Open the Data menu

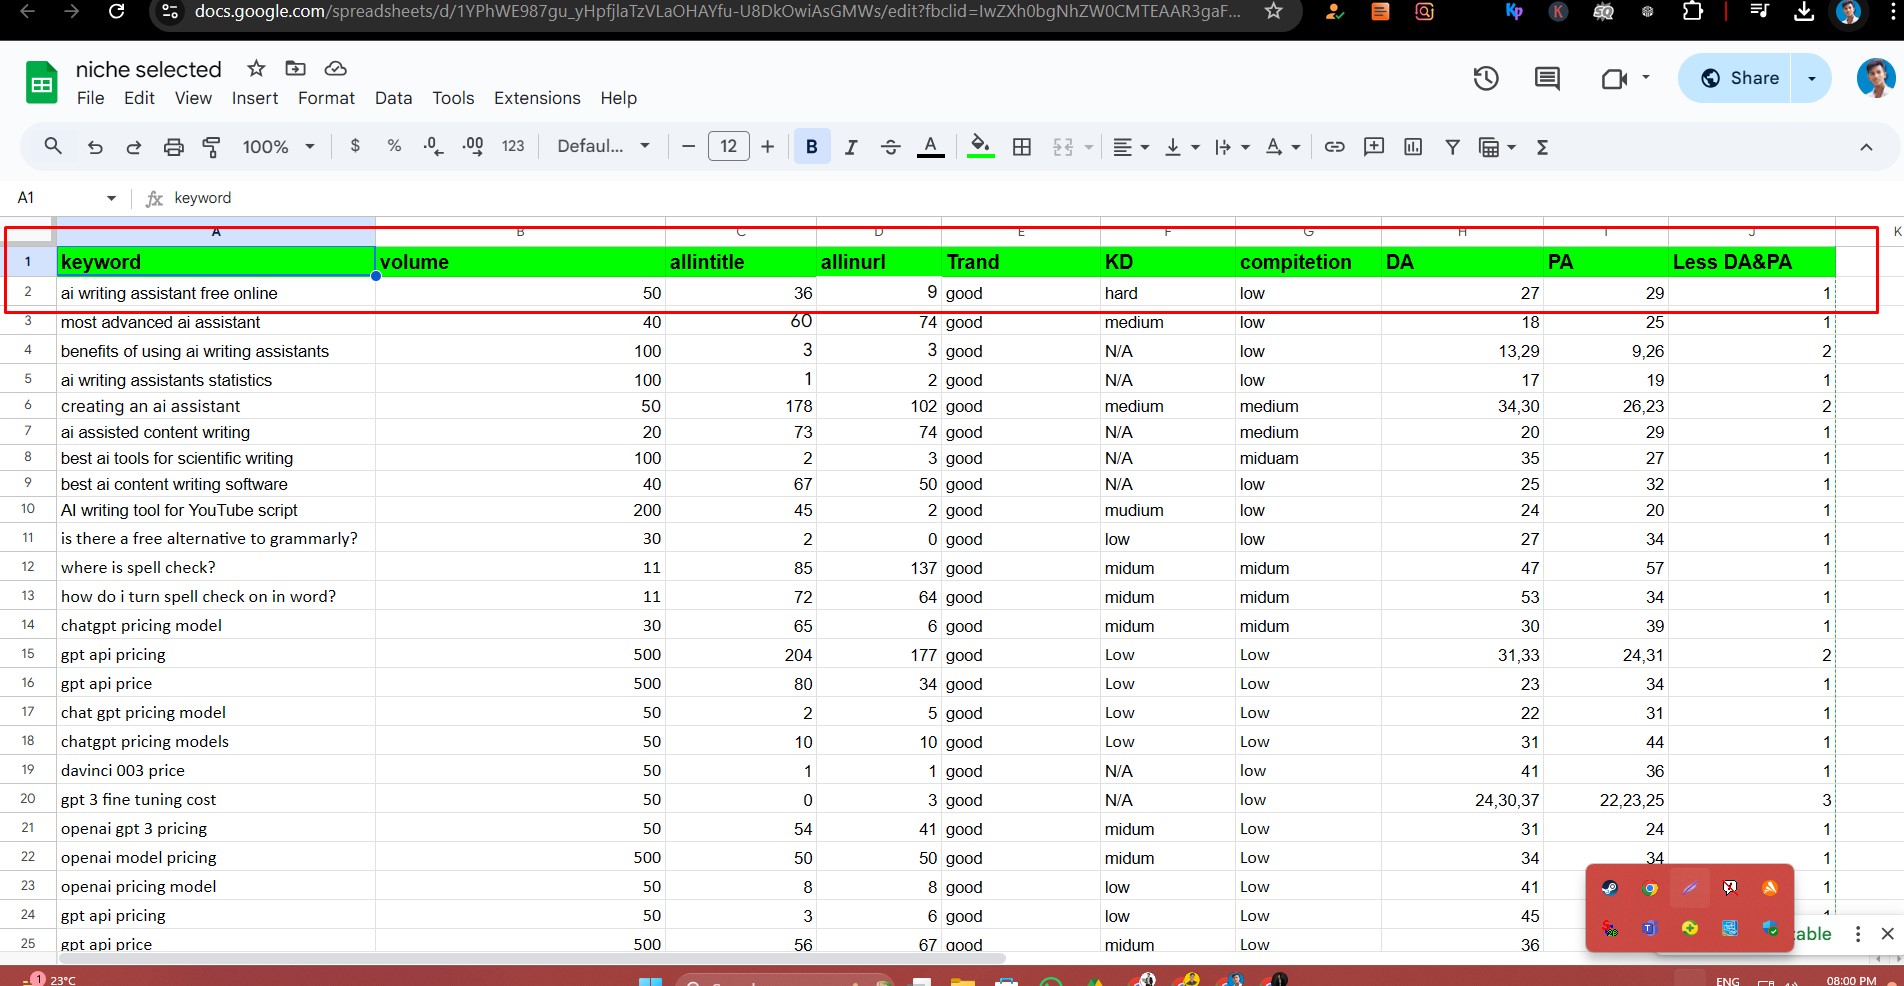[x=393, y=98]
